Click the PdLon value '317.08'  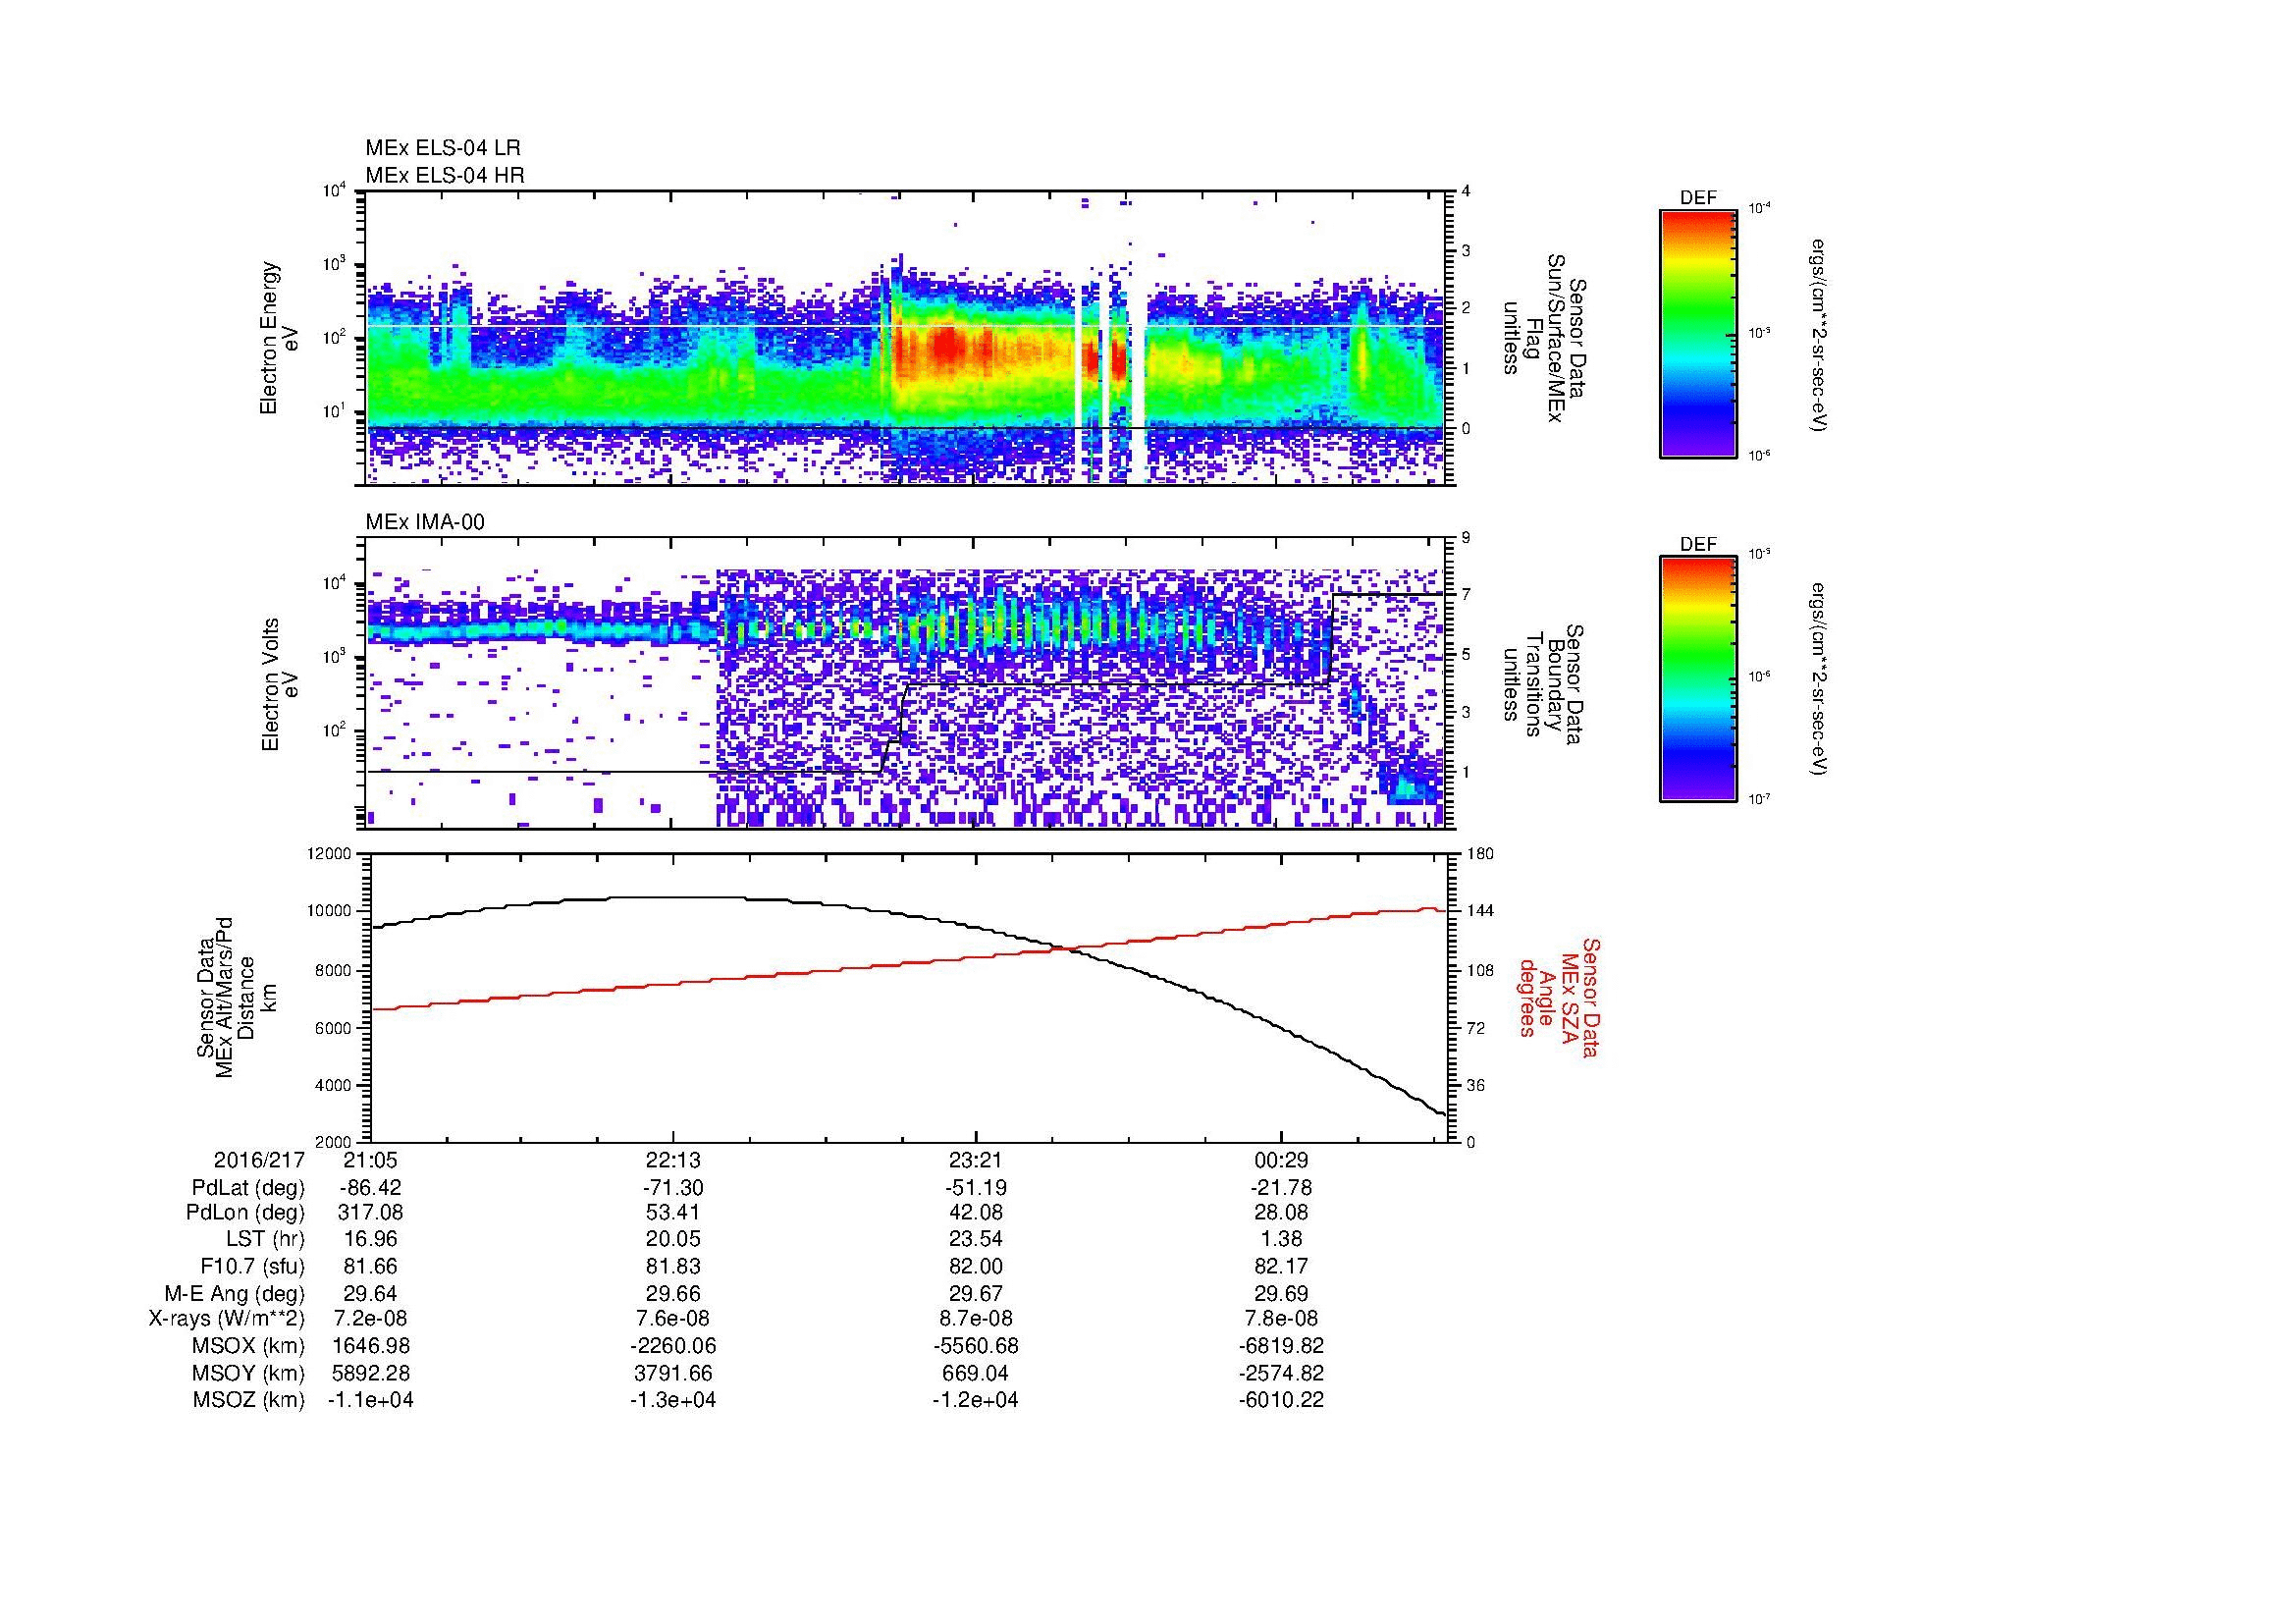point(370,1213)
